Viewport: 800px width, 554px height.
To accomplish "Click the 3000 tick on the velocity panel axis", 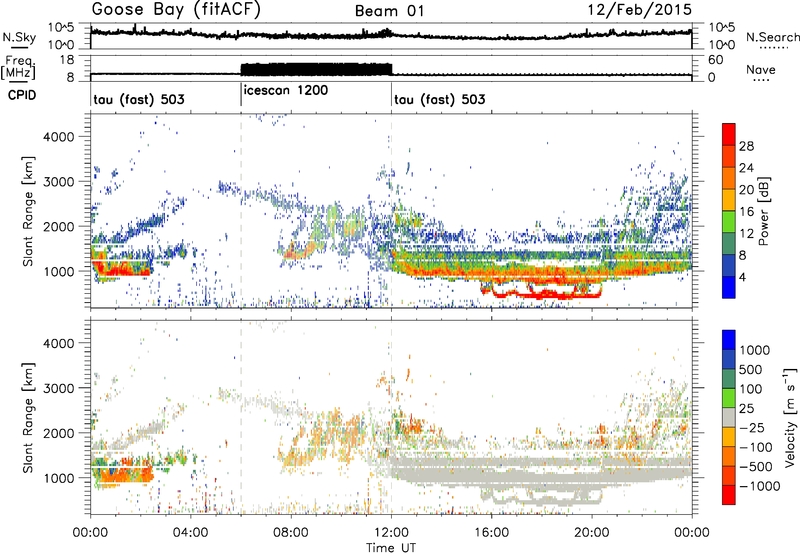I will pyautogui.click(x=58, y=388).
